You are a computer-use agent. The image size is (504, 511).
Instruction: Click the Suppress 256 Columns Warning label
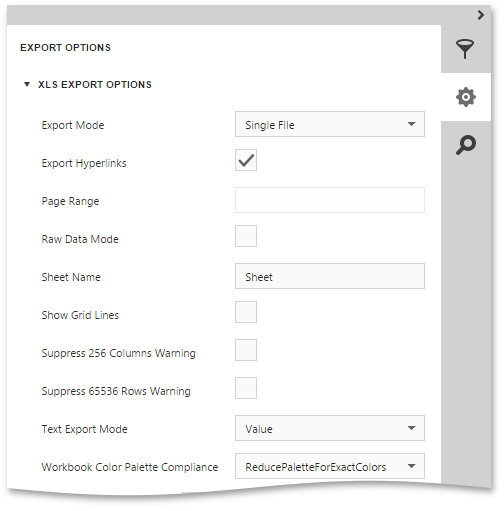[x=118, y=353]
